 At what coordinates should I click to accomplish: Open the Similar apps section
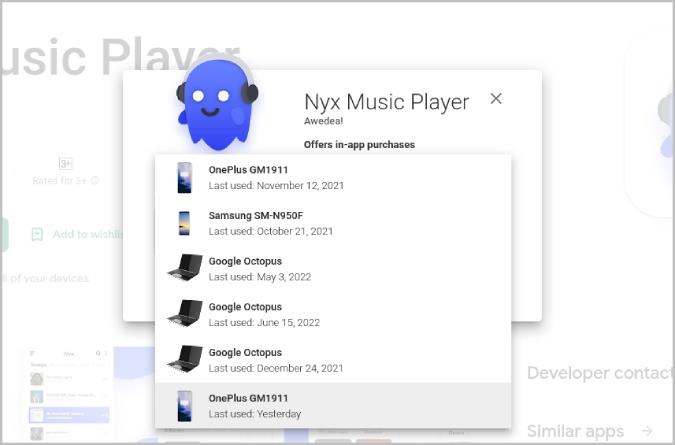(x=575, y=431)
